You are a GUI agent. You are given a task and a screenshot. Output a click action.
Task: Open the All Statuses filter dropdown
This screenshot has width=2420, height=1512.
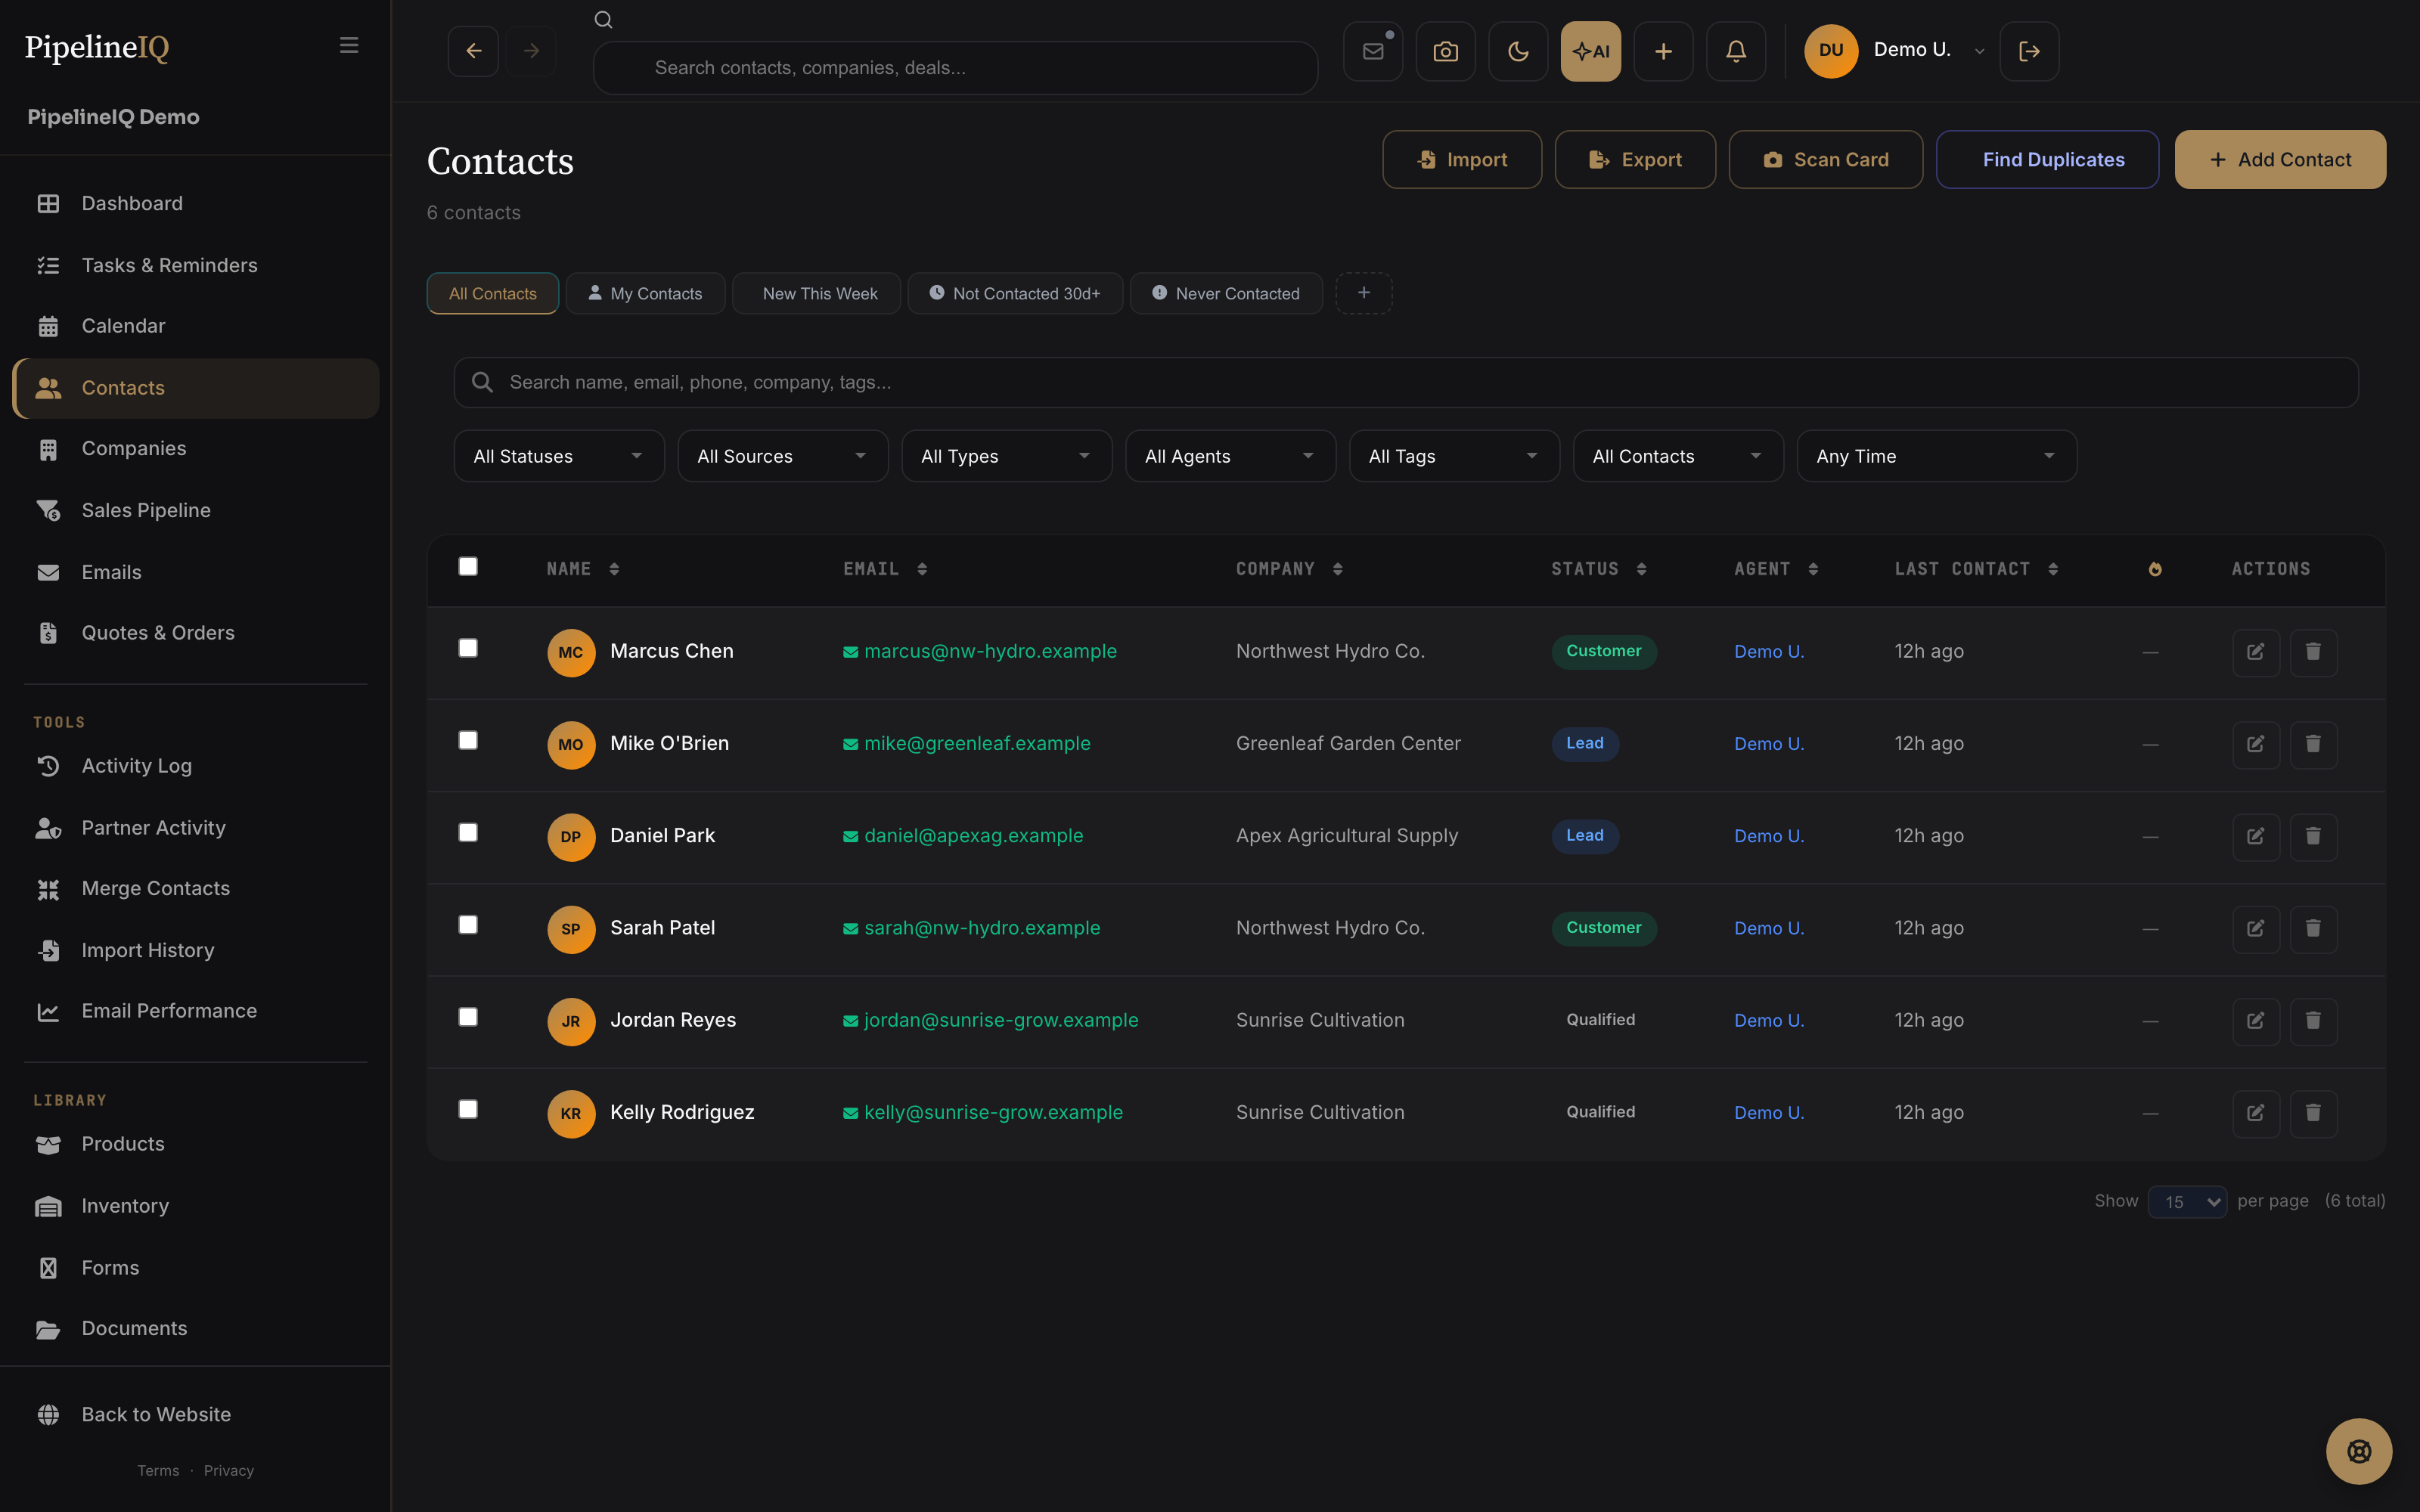tap(559, 456)
